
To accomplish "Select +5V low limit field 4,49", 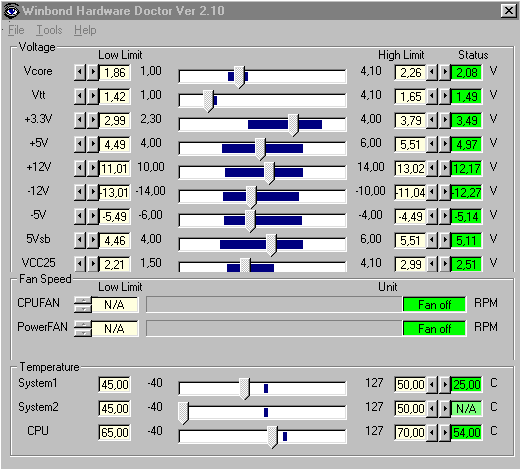I will click(115, 144).
